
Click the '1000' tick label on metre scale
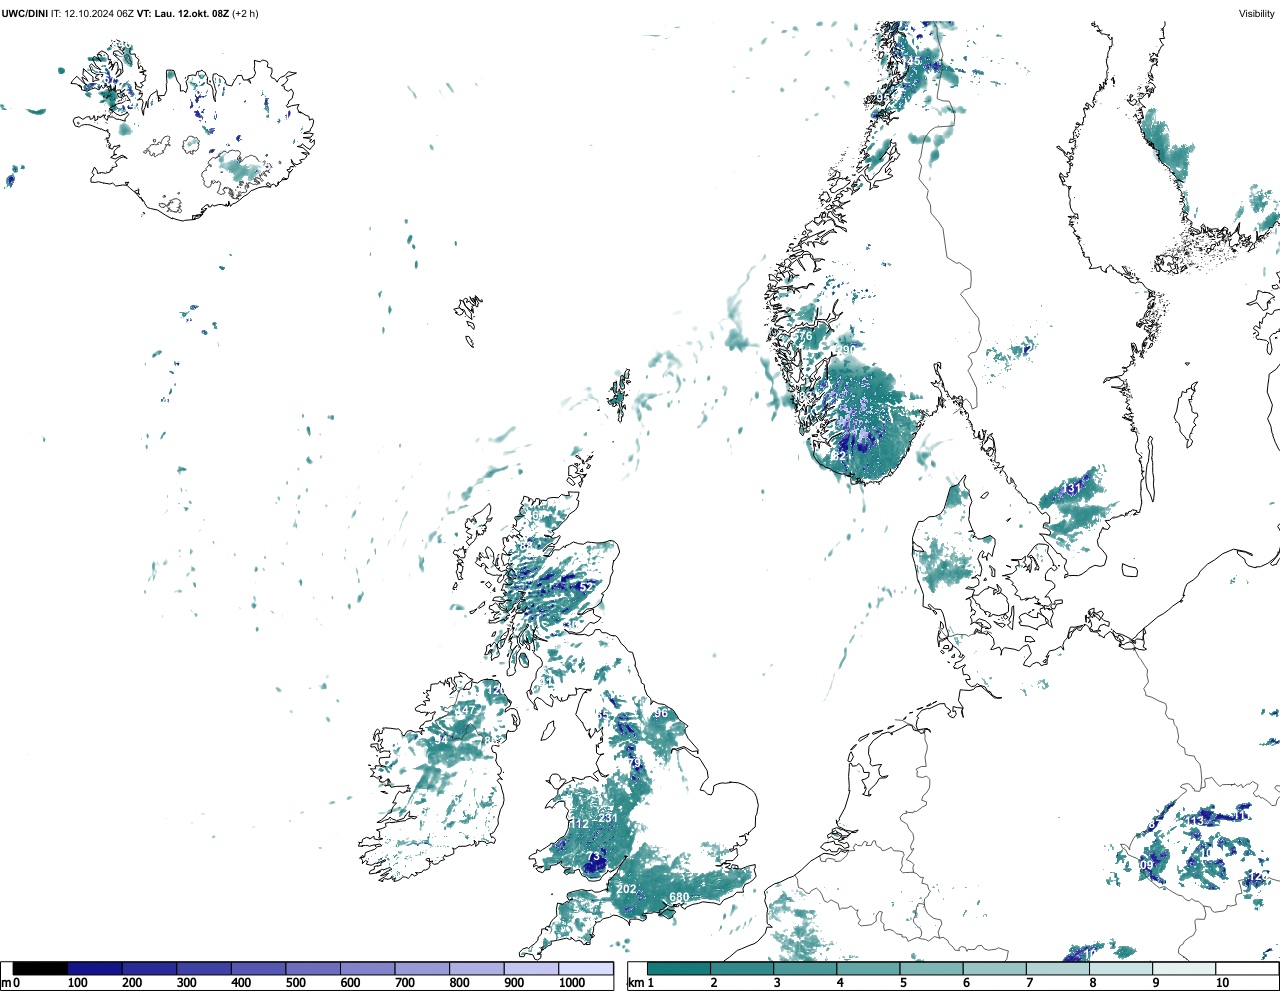pyautogui.click(x=572, y=983)
